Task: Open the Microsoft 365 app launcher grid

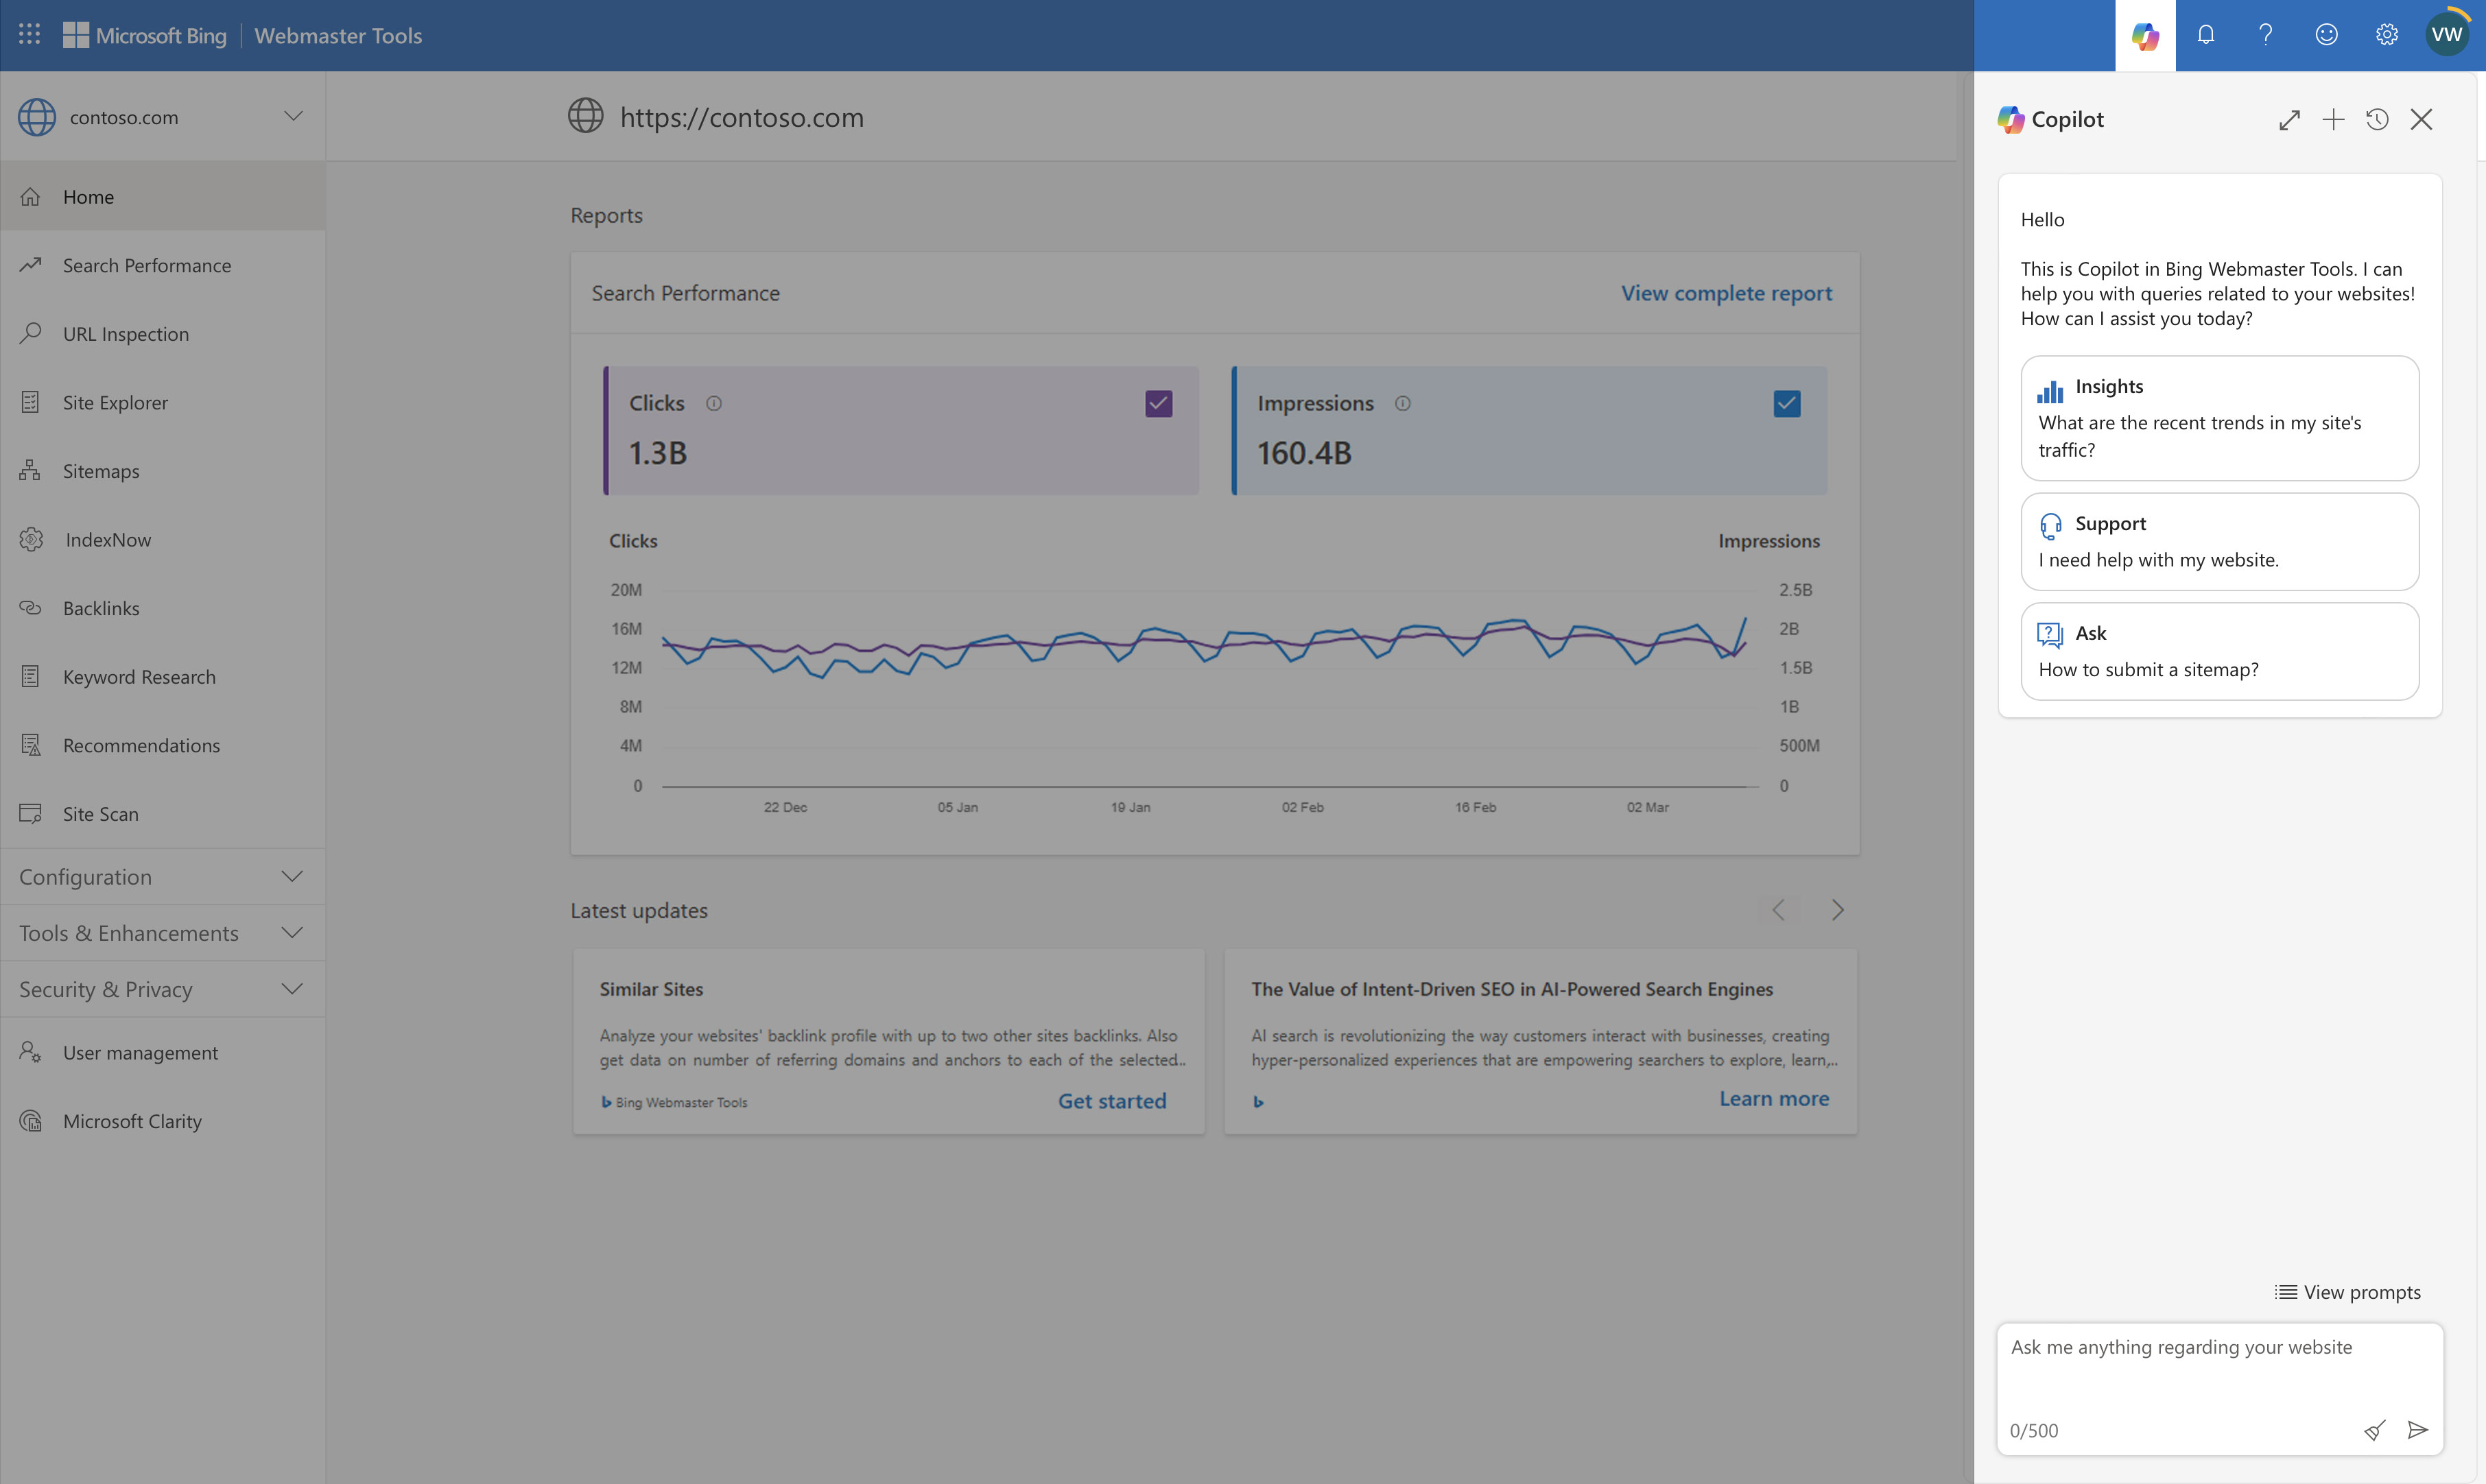Action: [x=29, y=33]
